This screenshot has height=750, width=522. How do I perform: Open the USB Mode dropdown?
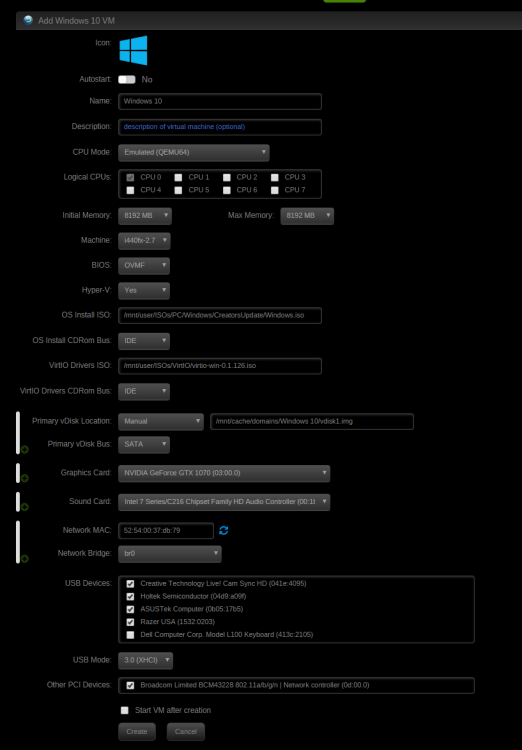(145, 660)
